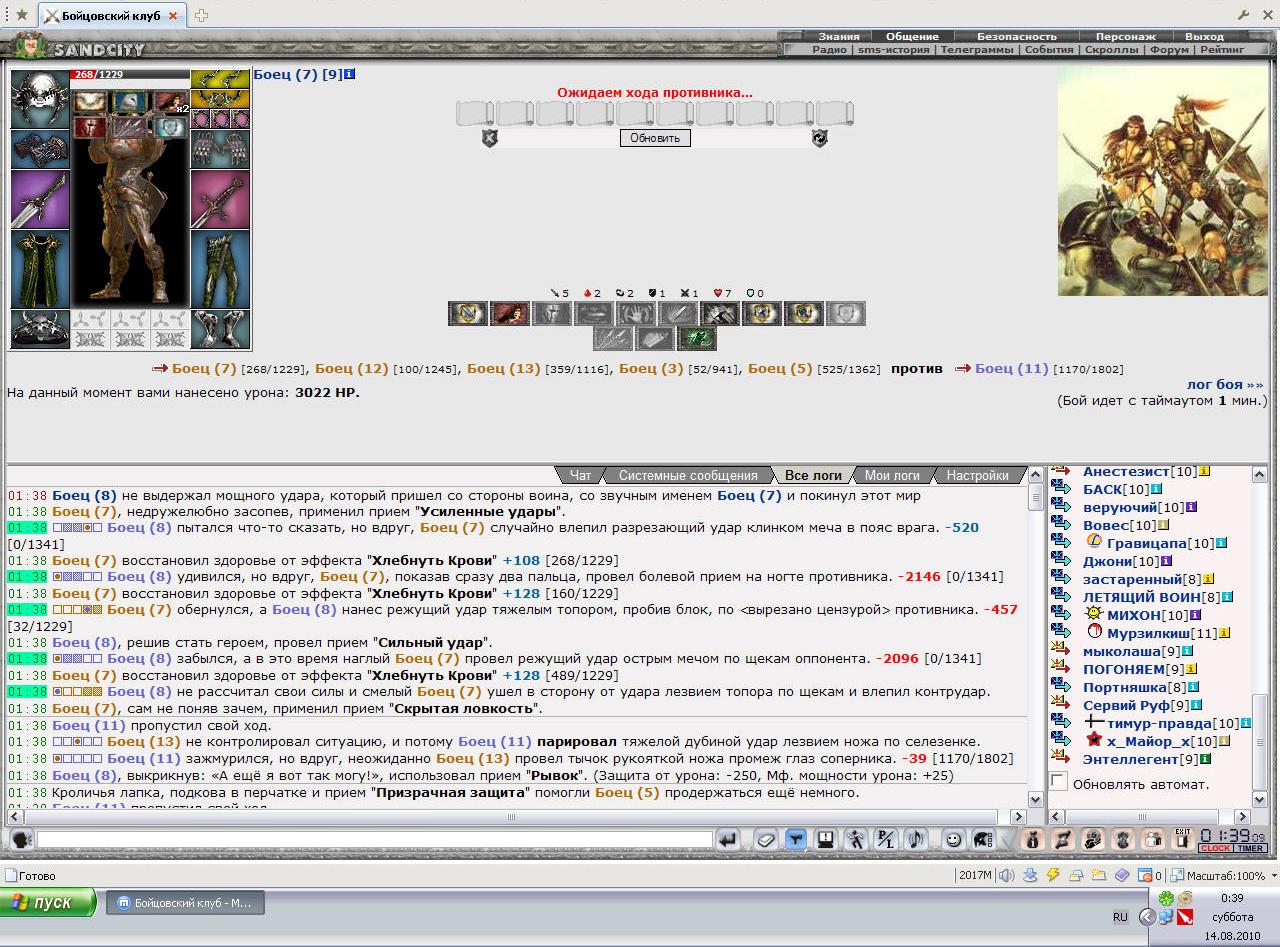Click player Гравицапа in the list
This screenshot has width=1280, height=947.
[1146, 543]
